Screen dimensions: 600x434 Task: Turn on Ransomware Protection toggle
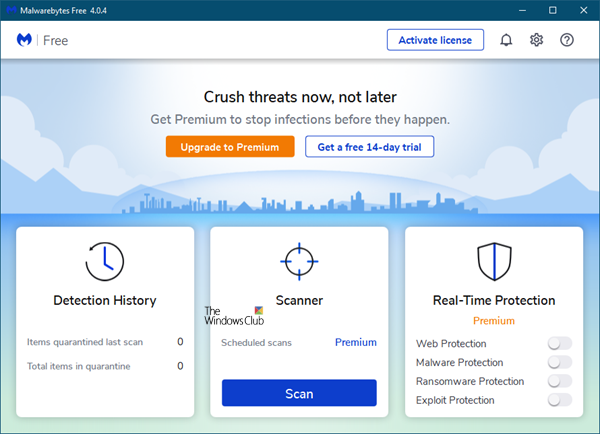point(559,381)
